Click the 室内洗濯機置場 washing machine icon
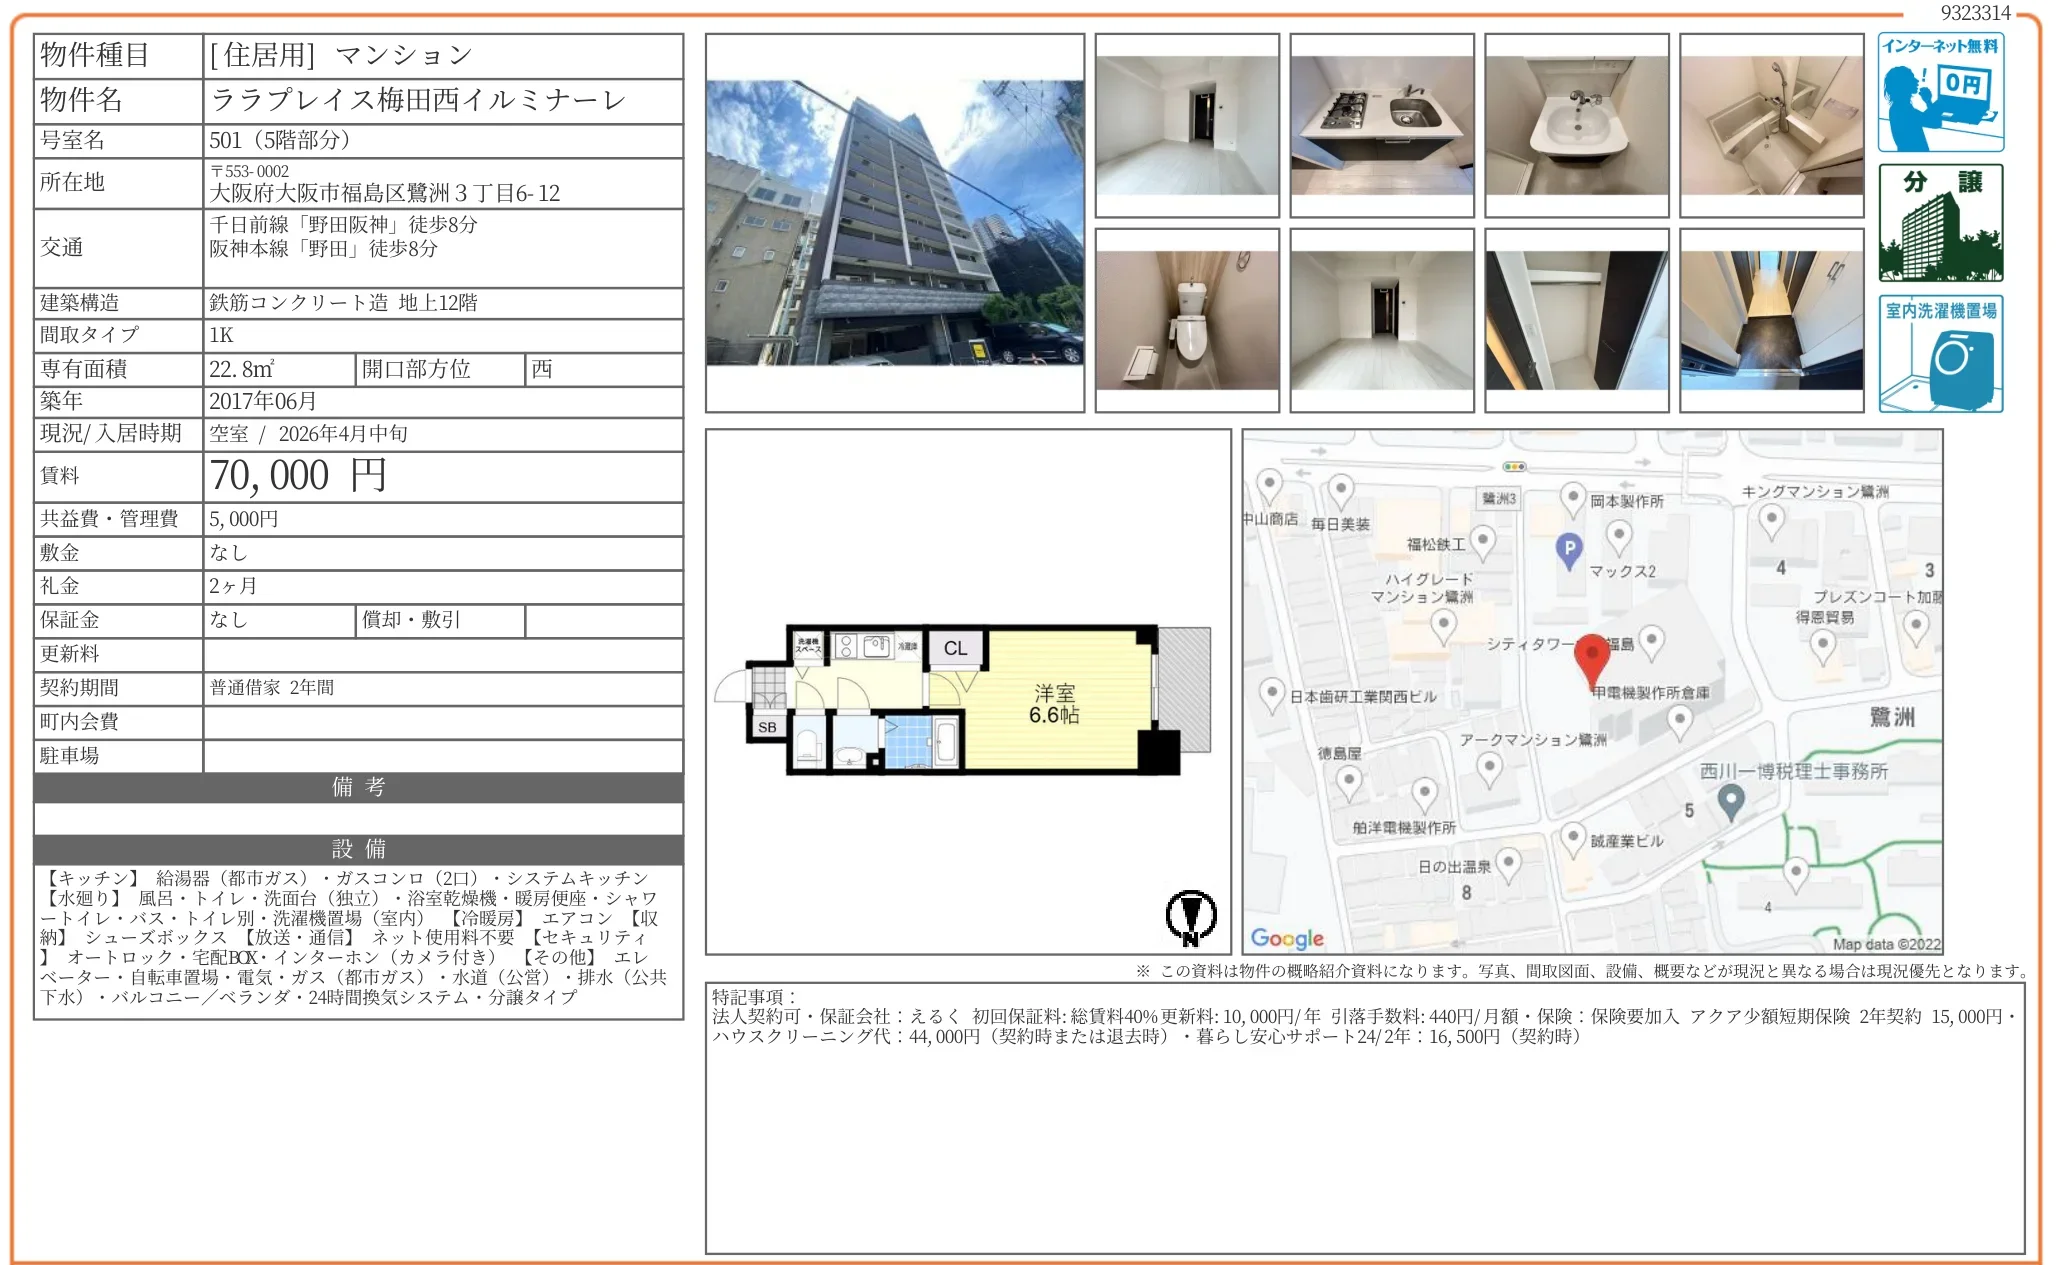2056x1265 pixels. [1940, 353]
